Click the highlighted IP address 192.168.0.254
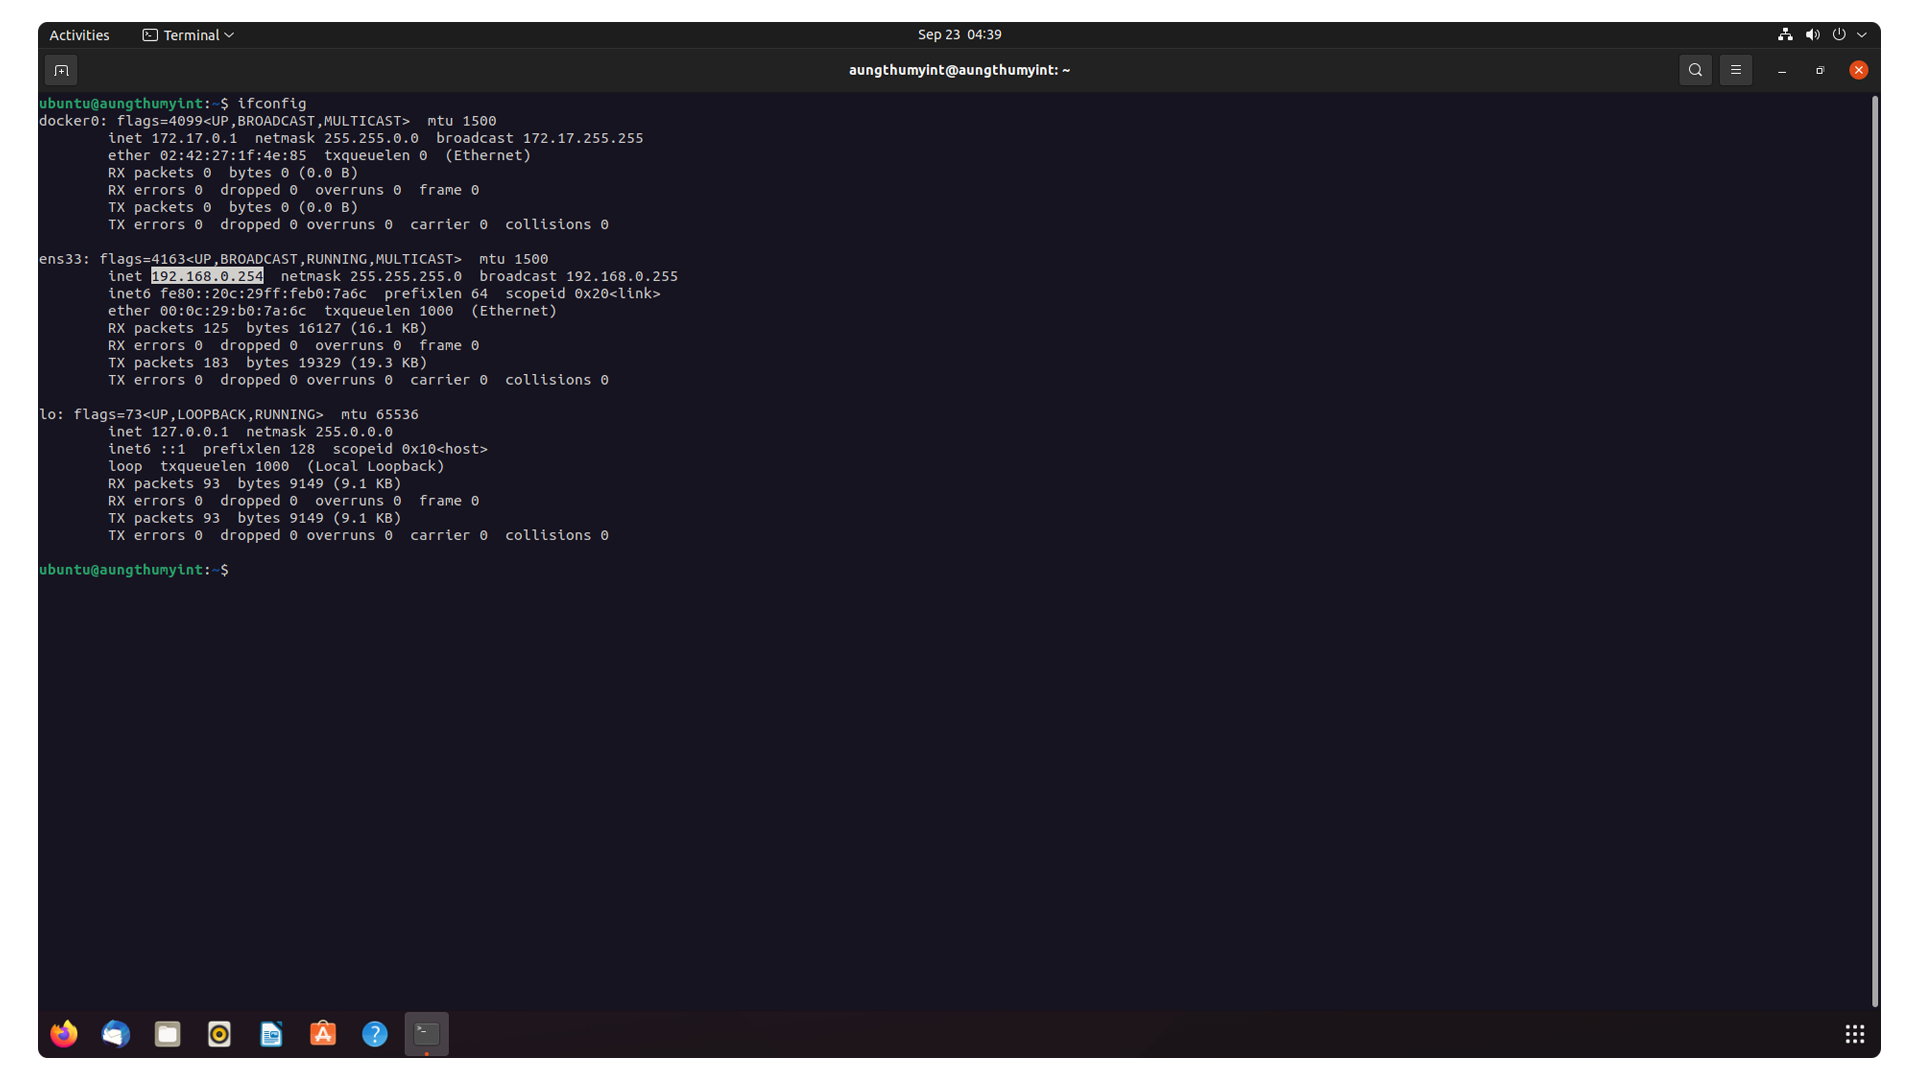This screenshot has width=1920, height=1080. 207,276
